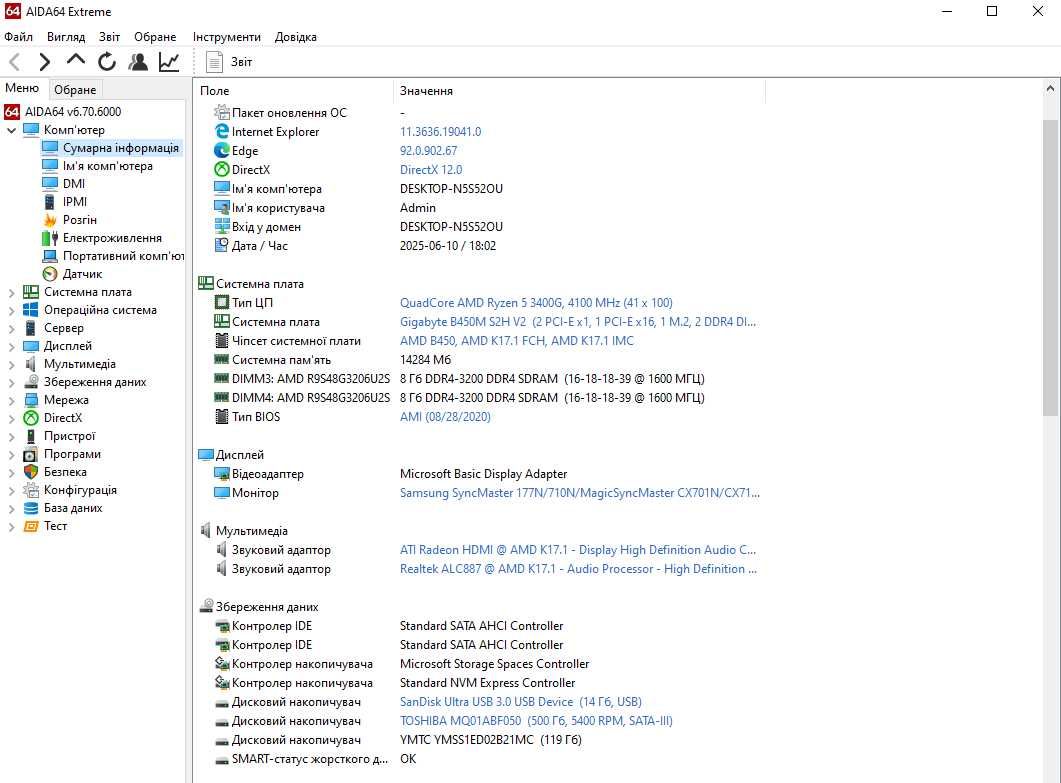Select the AIDA64 v6.70.6000 root node
The image size is (1061, 783).
click(64, 112)
